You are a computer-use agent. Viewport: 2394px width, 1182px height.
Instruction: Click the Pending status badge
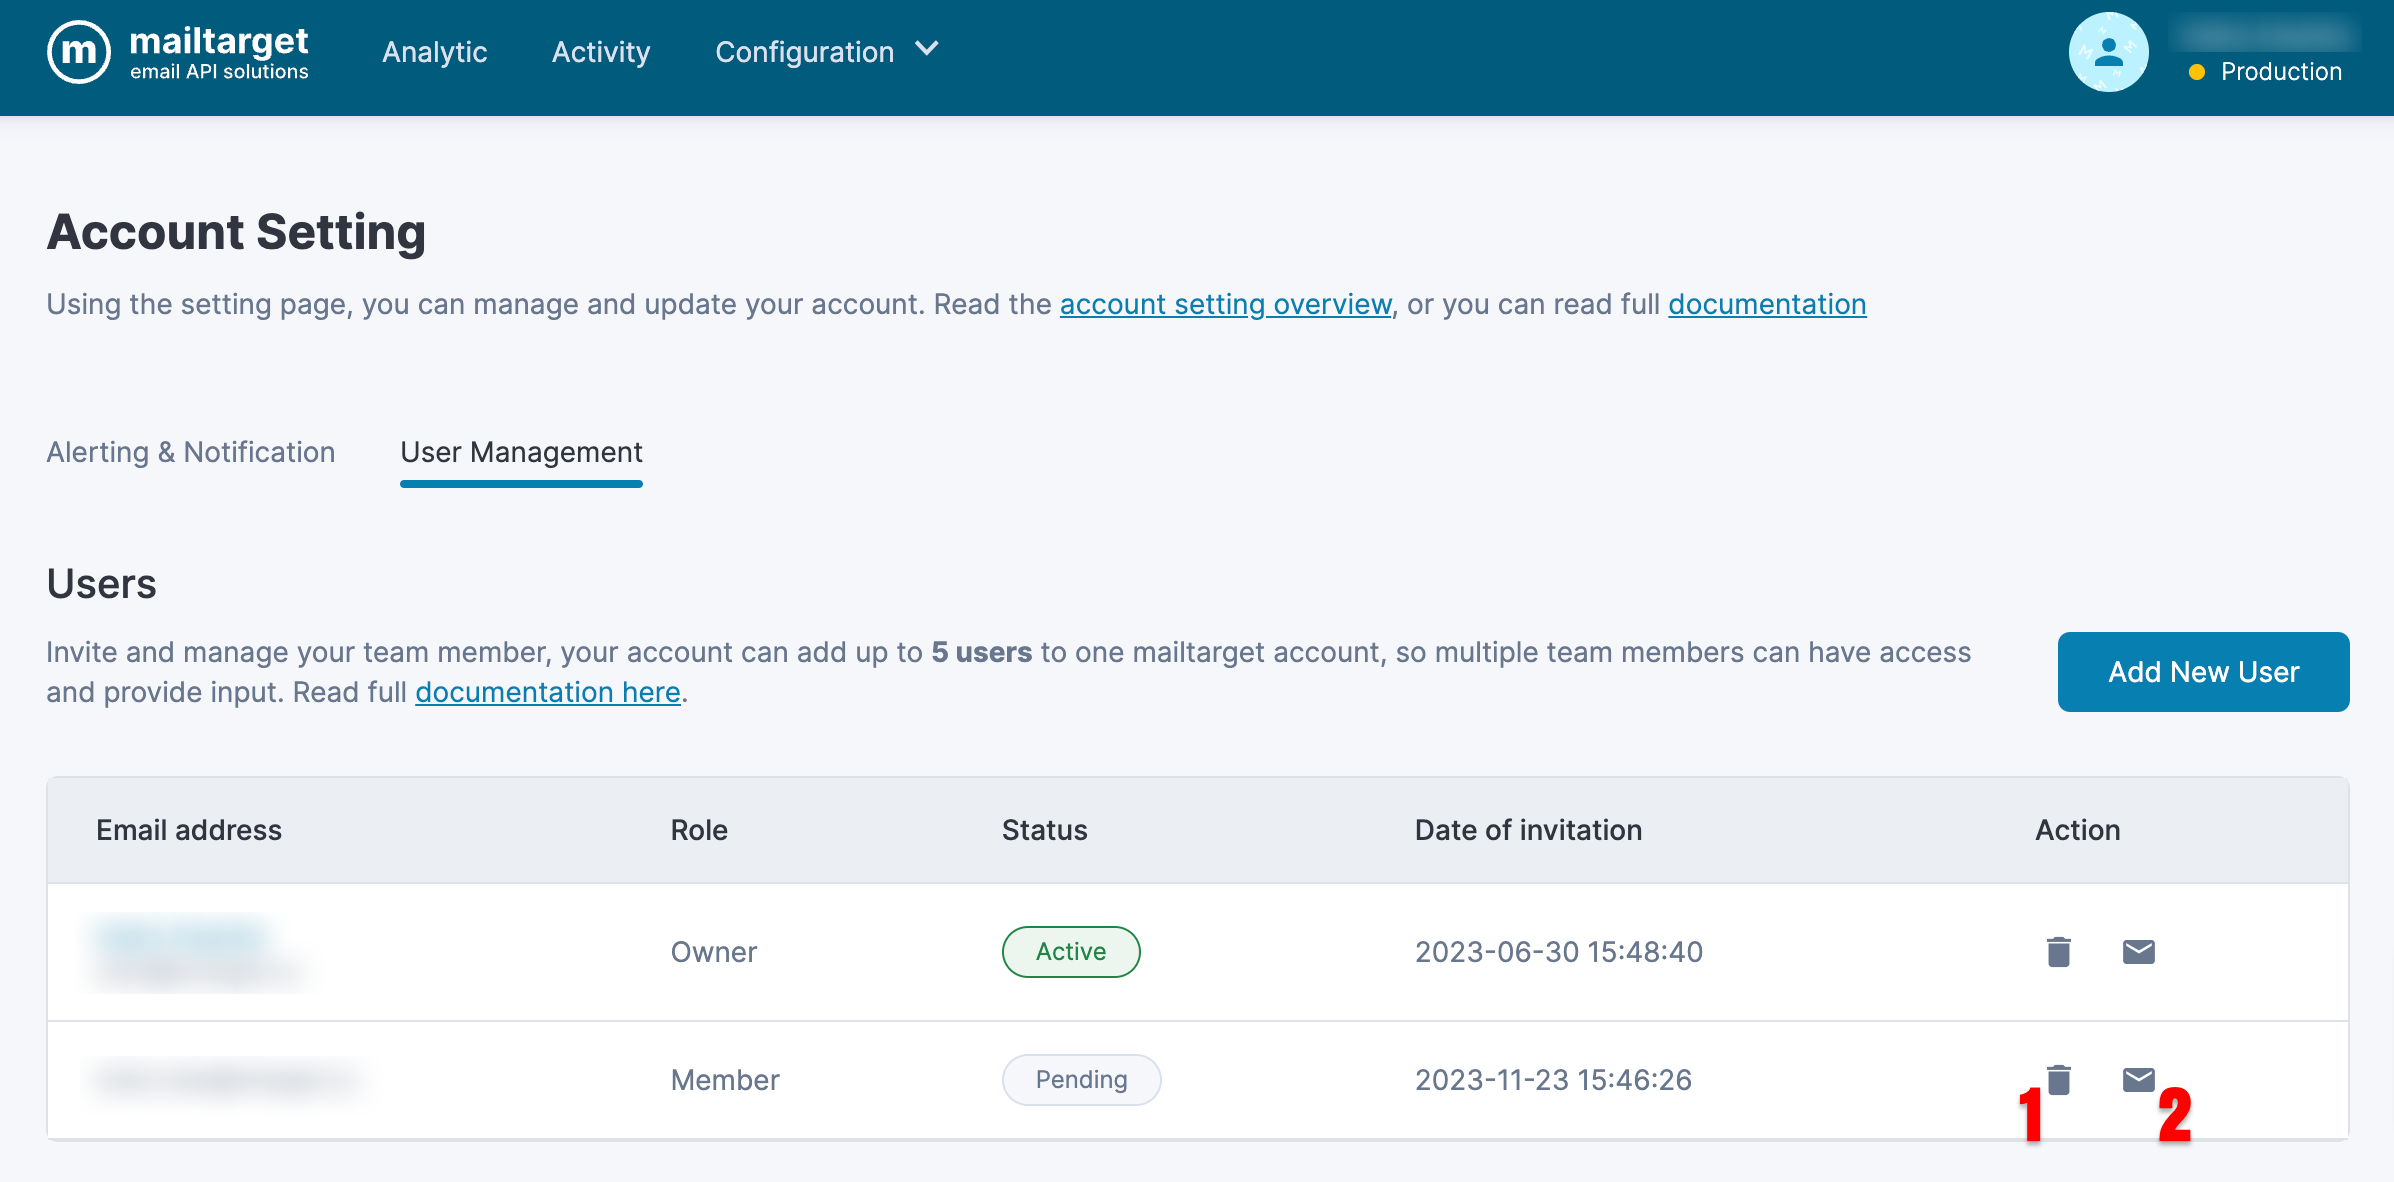[x=1080, y=1080]
